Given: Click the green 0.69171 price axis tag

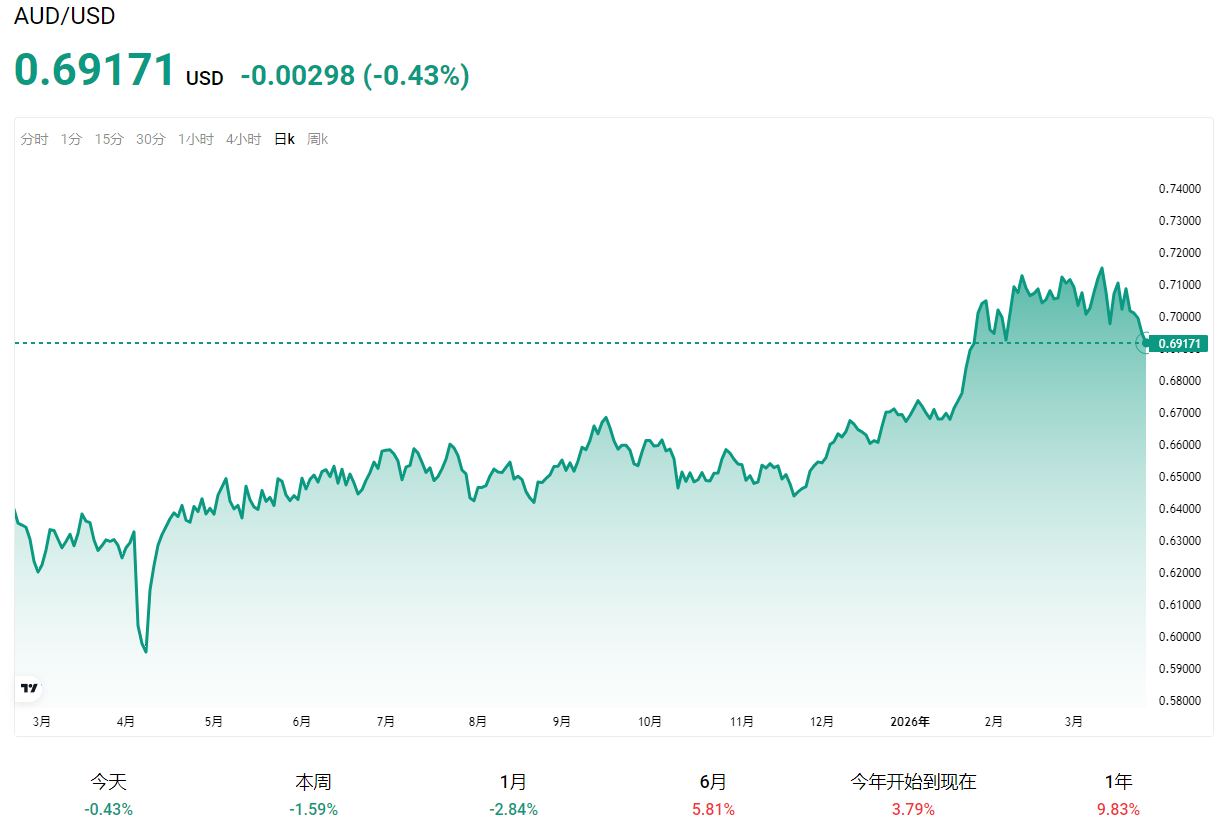Looking at the screenshot, I should click(x=1181, y=344).
